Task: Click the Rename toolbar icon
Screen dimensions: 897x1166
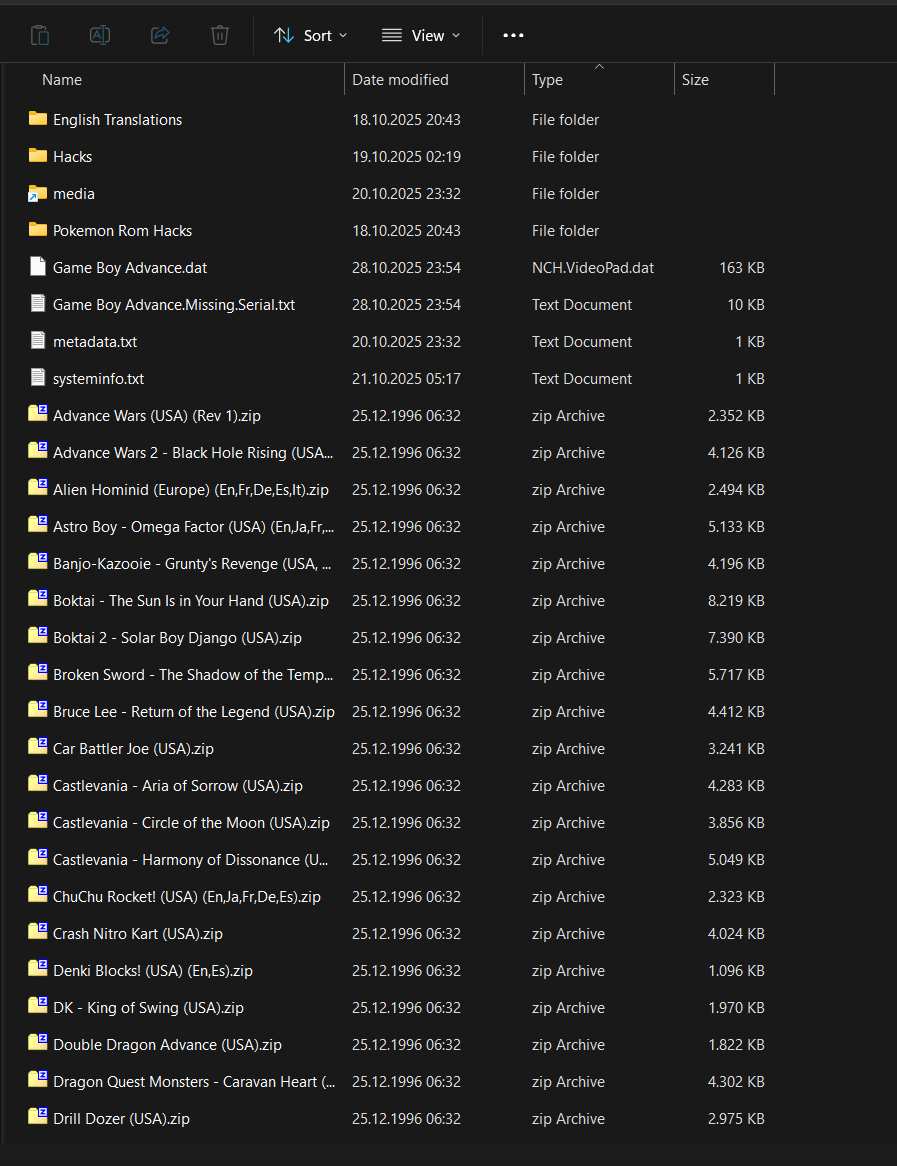Action: coord(100,35)
